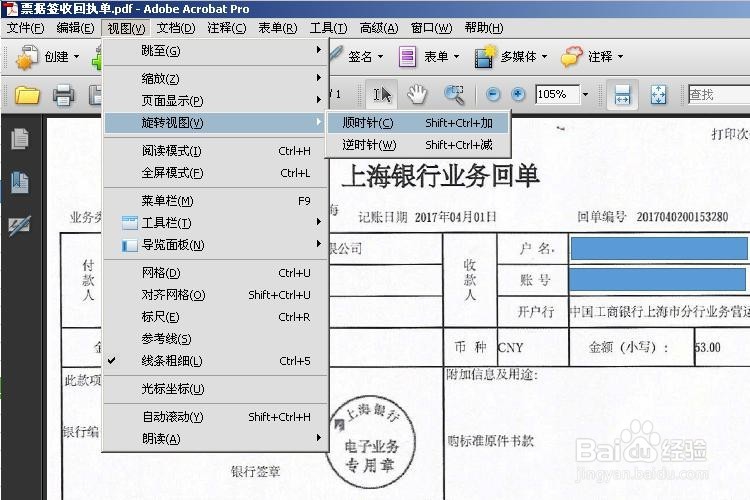The height and width of the screenshot is (500, 750).
Task: Choose the Marquee Zoom magnifier tool
Action: [x=453, y=94]
